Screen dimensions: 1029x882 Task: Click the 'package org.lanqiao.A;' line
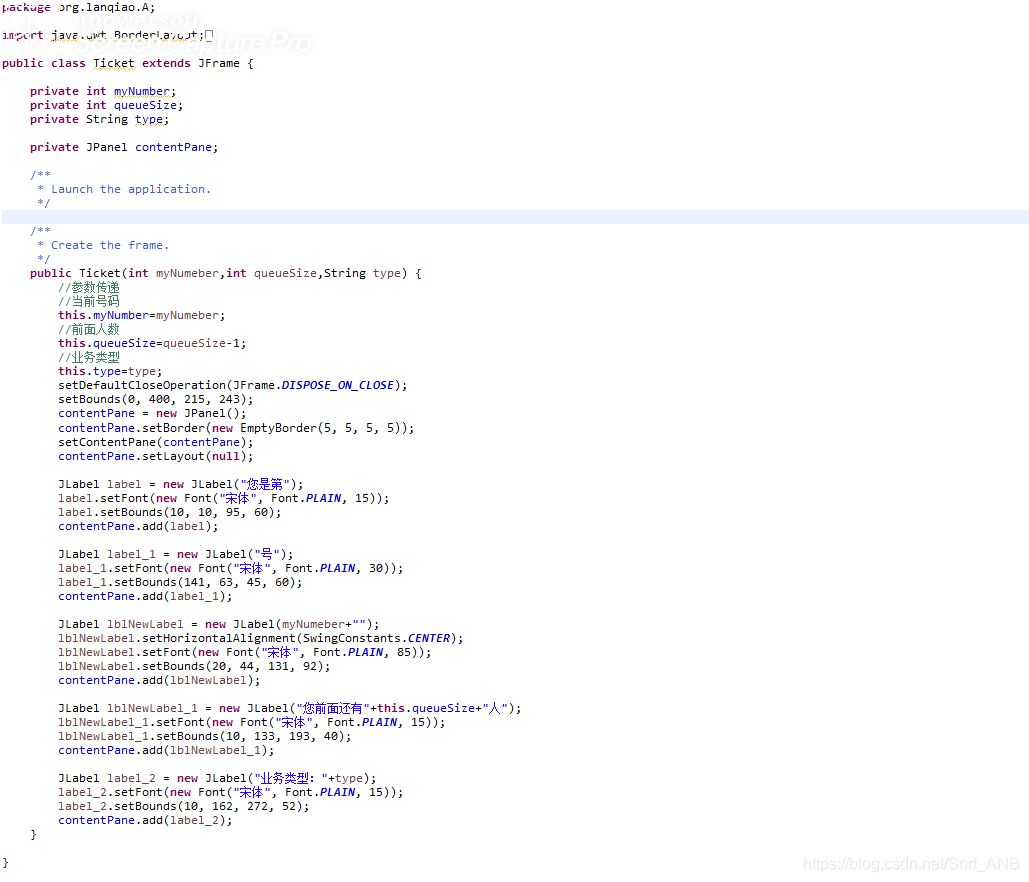point(79,7)
